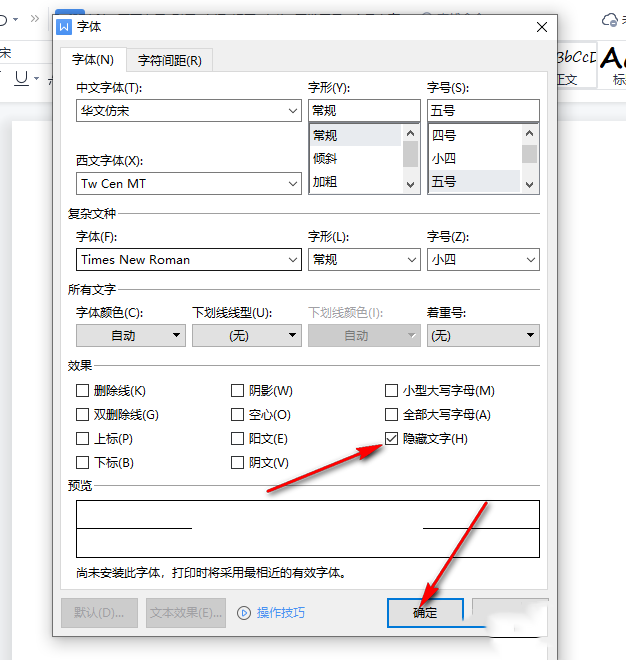Click the play icon beside 操作技巧
Image resolution: width=626 pixels, height=660 pixels.
click(244, 612)
